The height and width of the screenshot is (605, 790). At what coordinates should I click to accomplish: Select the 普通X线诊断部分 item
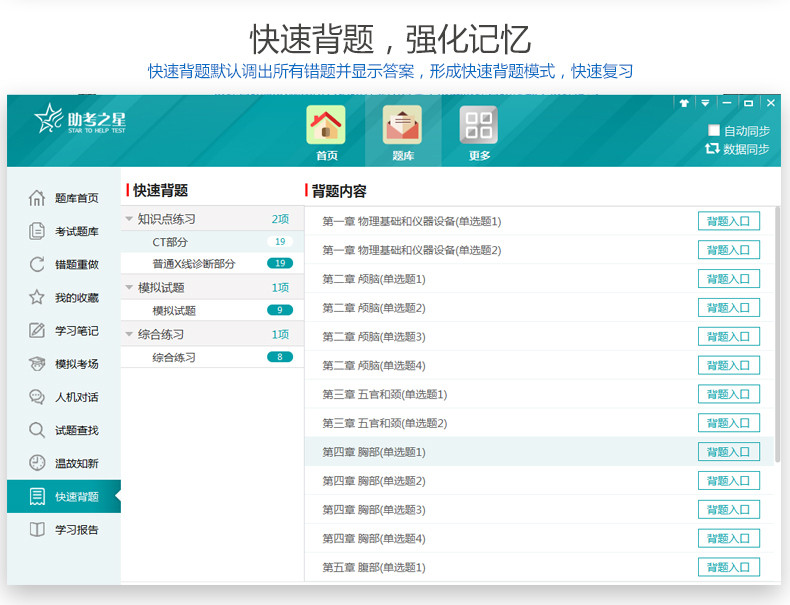pos(213,263)
